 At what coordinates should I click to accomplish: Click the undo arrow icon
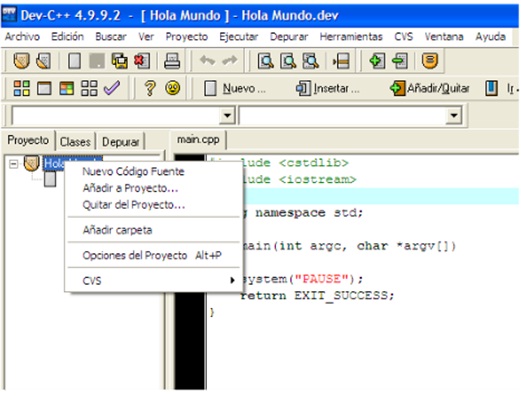click(x=207, y=61)
